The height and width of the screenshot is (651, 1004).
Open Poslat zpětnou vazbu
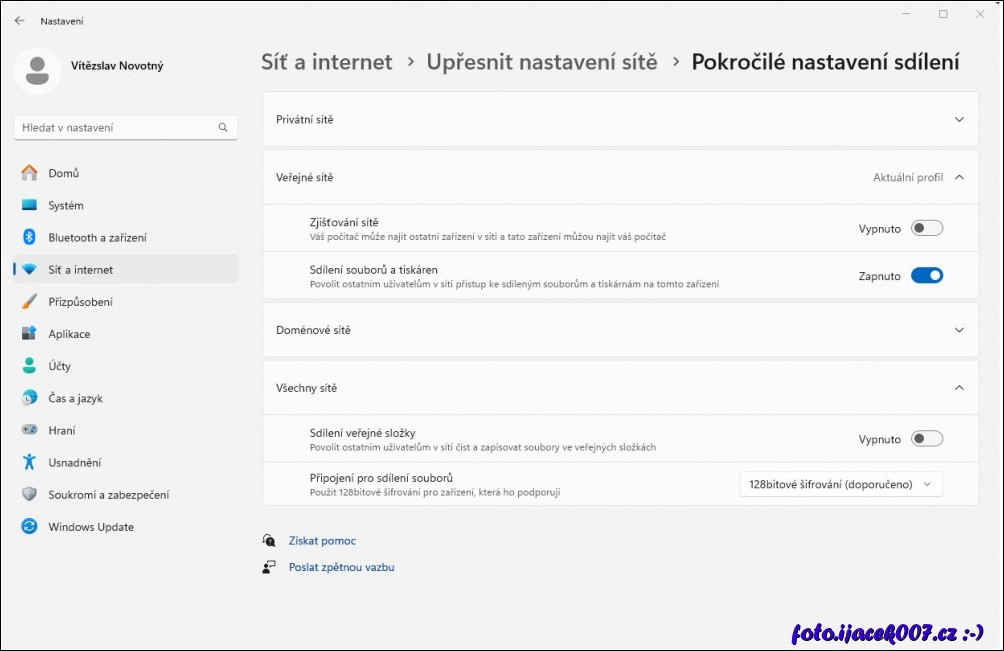pos(340,567)
